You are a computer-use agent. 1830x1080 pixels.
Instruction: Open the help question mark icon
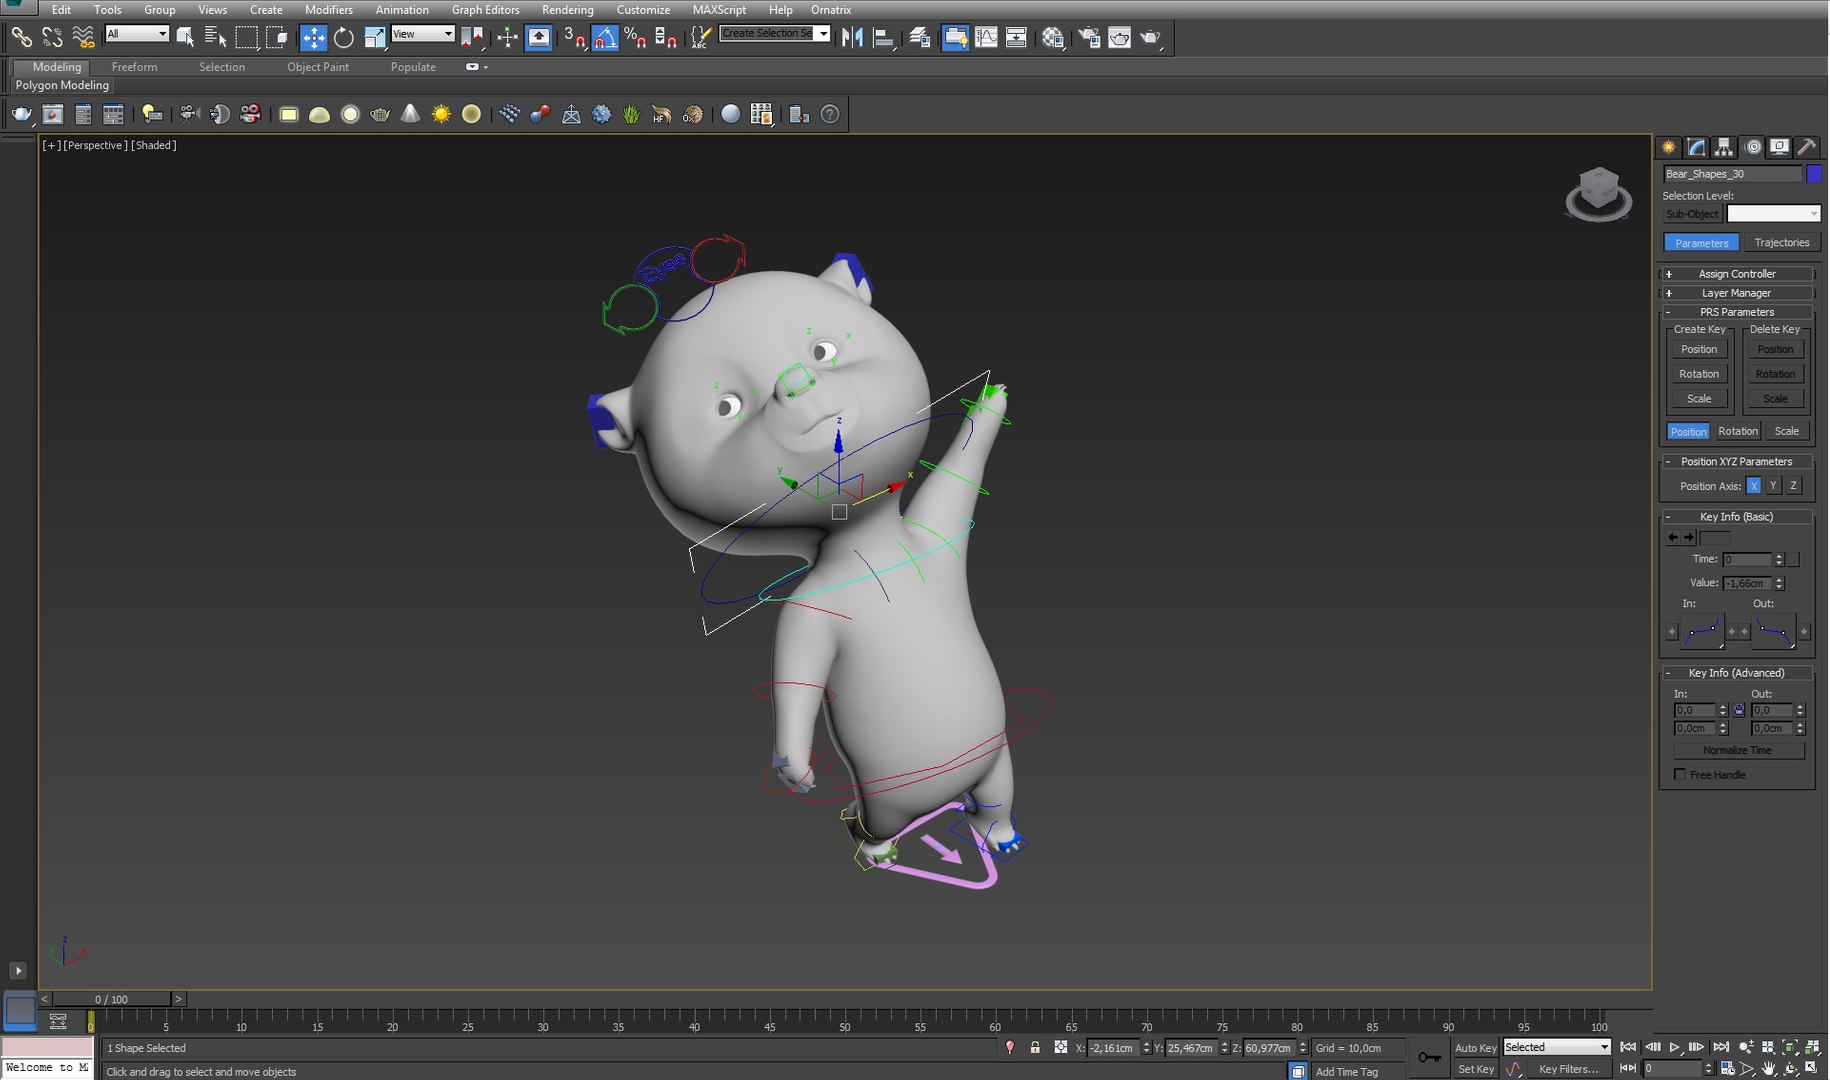click(x=830, y=114)
